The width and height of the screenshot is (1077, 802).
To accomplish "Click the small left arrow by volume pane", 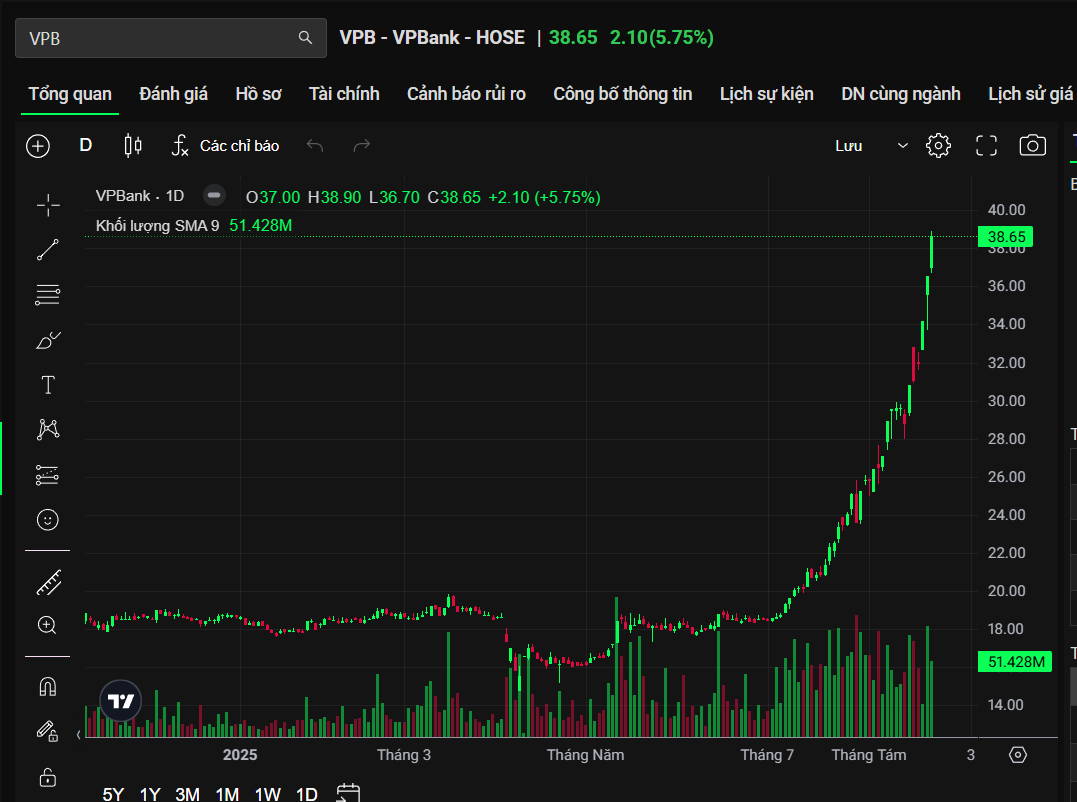I will pyautogui.click(x=78, y=735).
